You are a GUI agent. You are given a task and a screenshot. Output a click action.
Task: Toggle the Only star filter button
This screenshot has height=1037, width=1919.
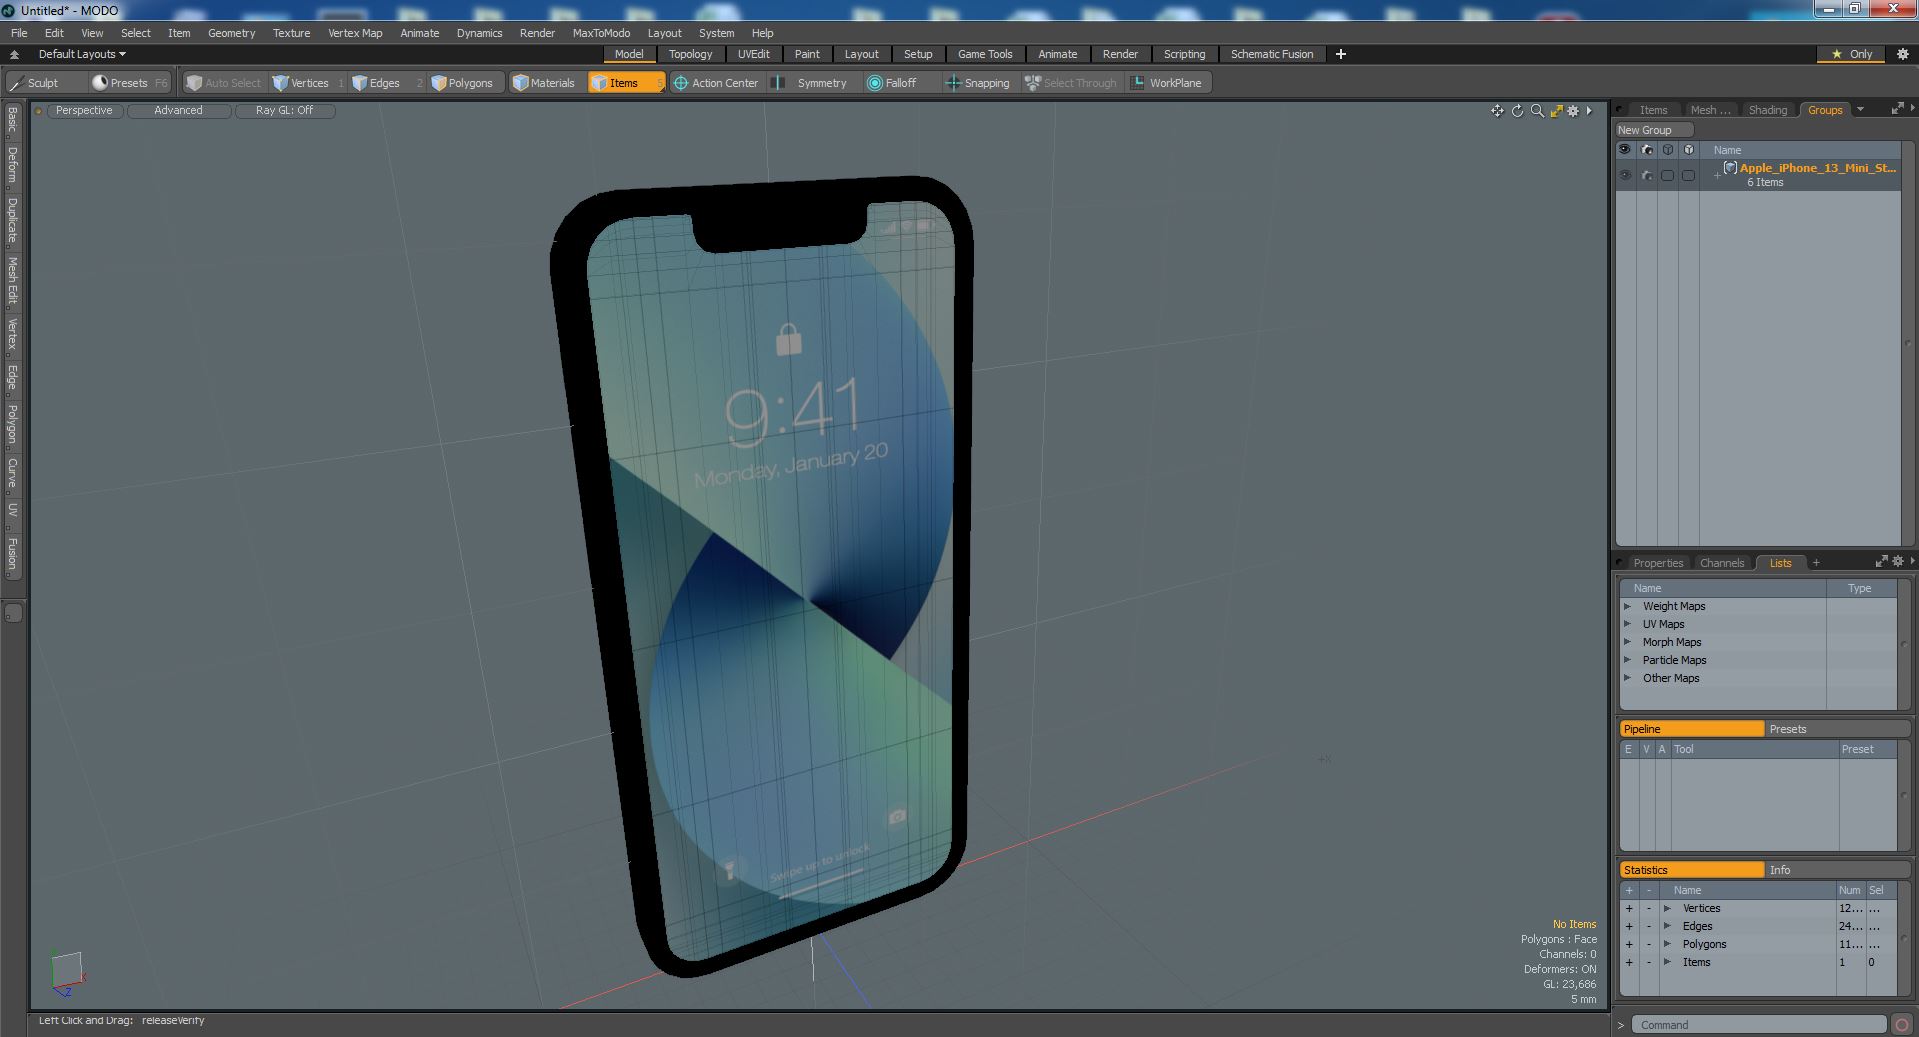point(1852,54)
